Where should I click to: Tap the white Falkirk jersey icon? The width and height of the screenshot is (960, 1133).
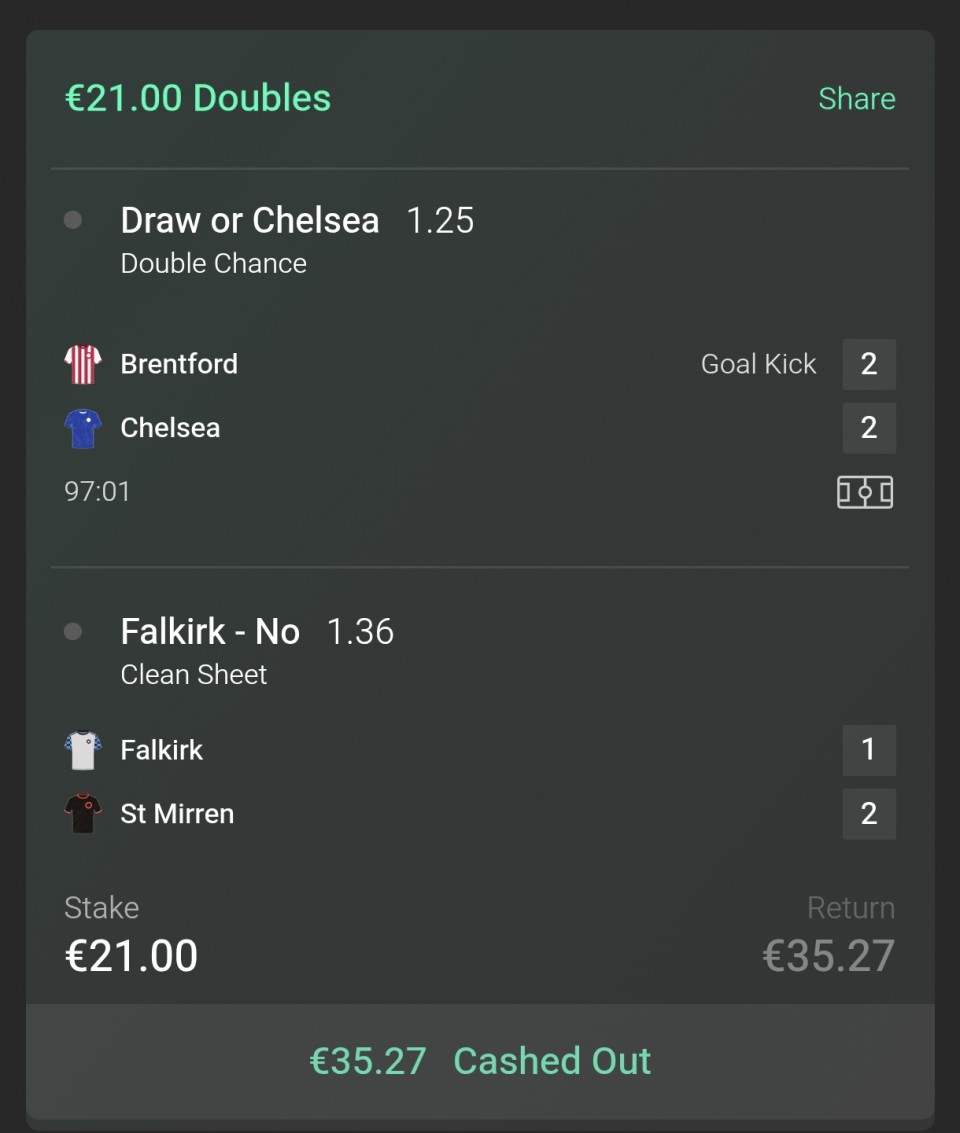coord(83,750)
